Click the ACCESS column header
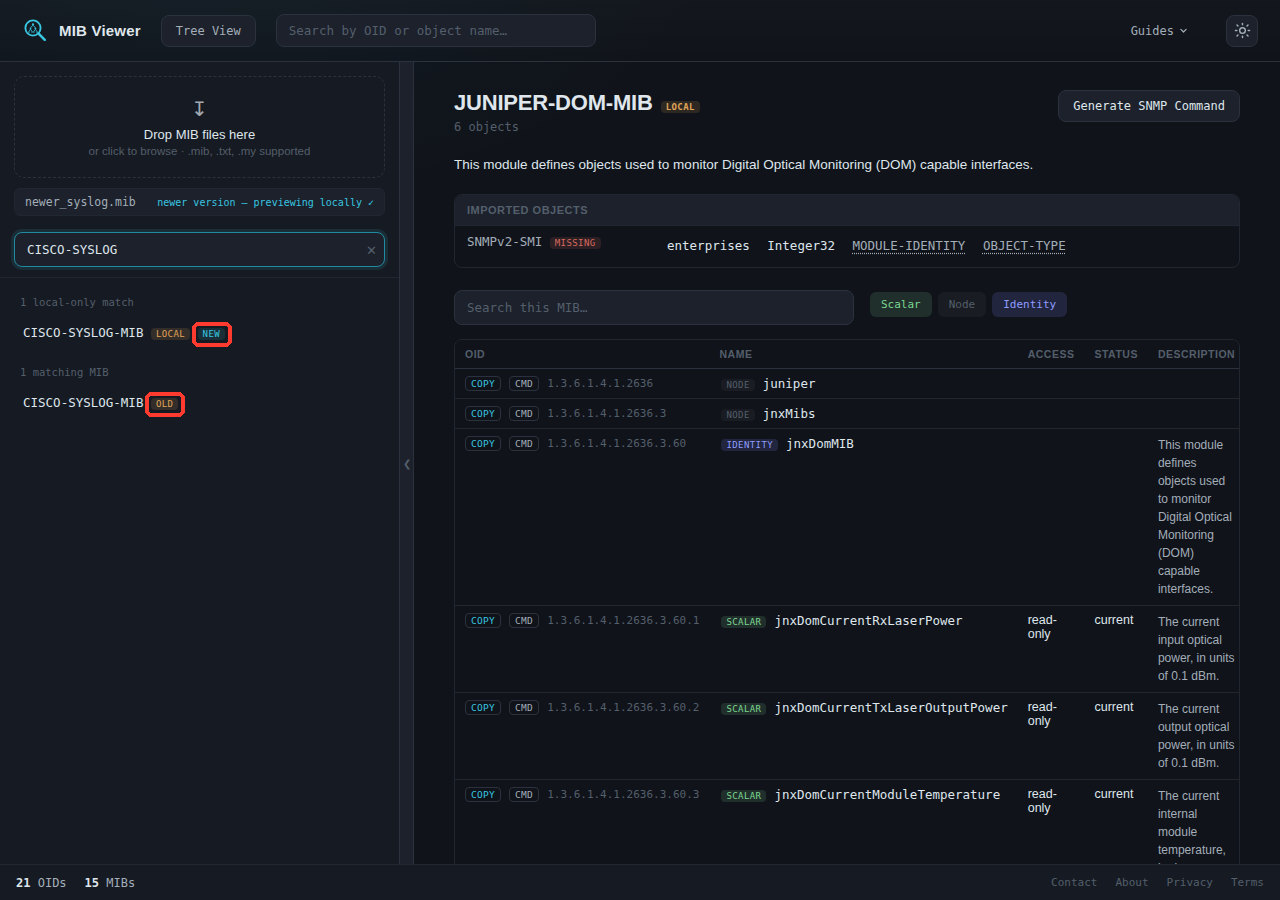 coord(1051,354)
